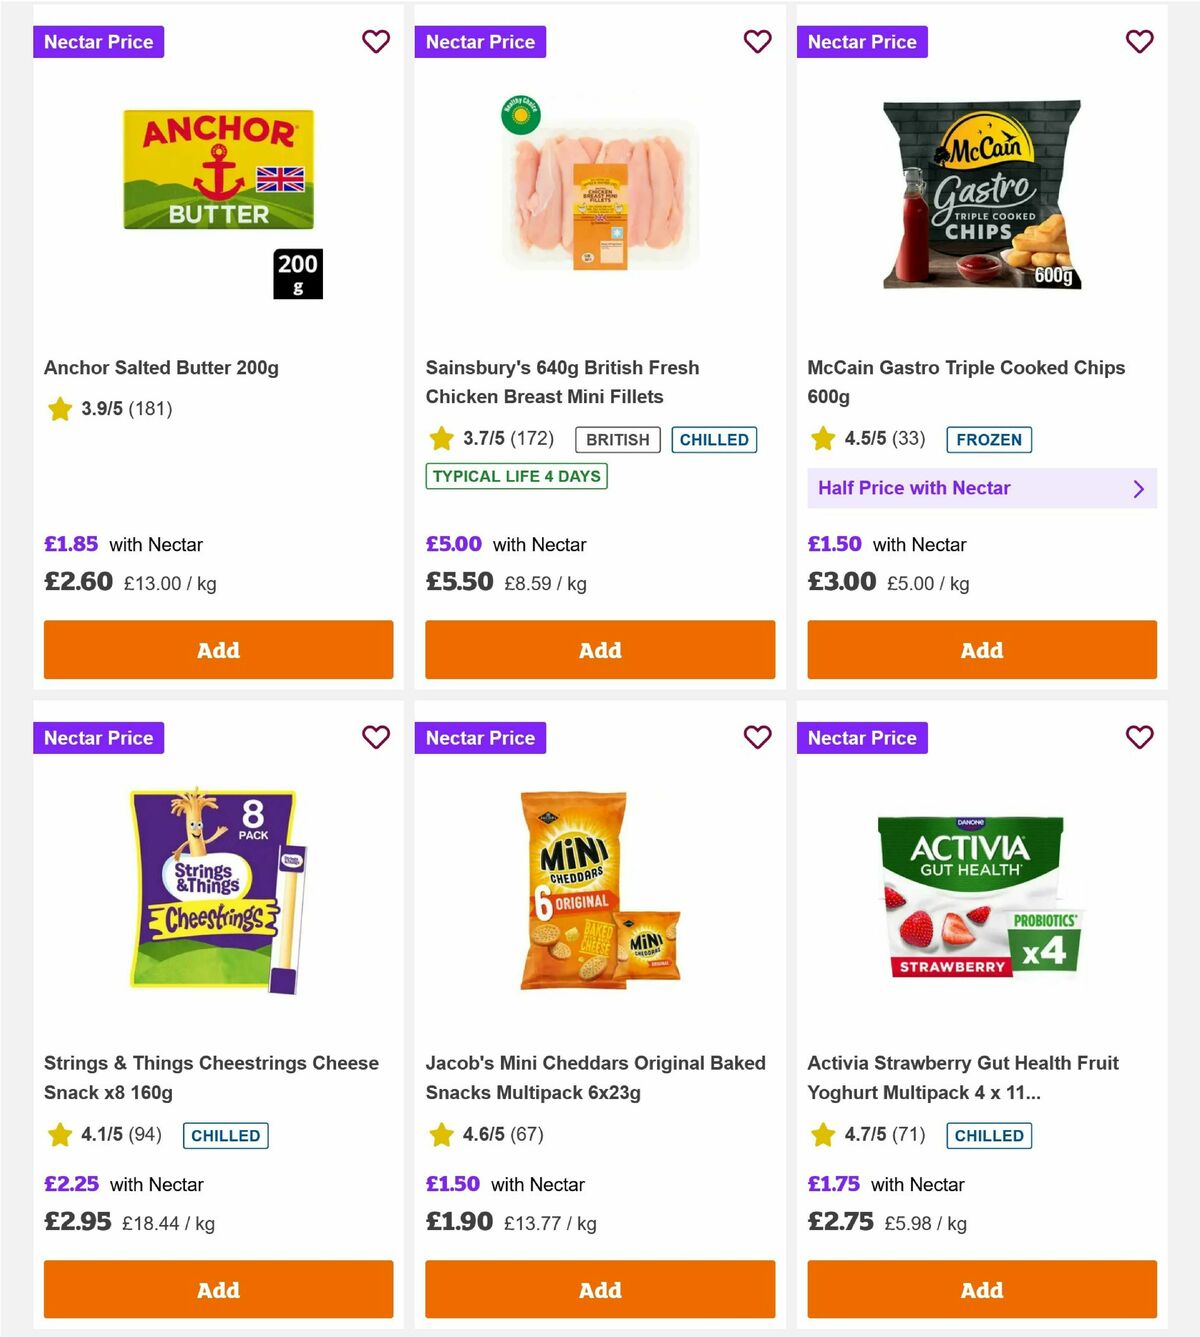Image resolution: width=1200 pixels, height=1337 pixels.
Task: Click the TYPICAL LIFE 4 DAYS label
Action: click(x=515, y=476)
